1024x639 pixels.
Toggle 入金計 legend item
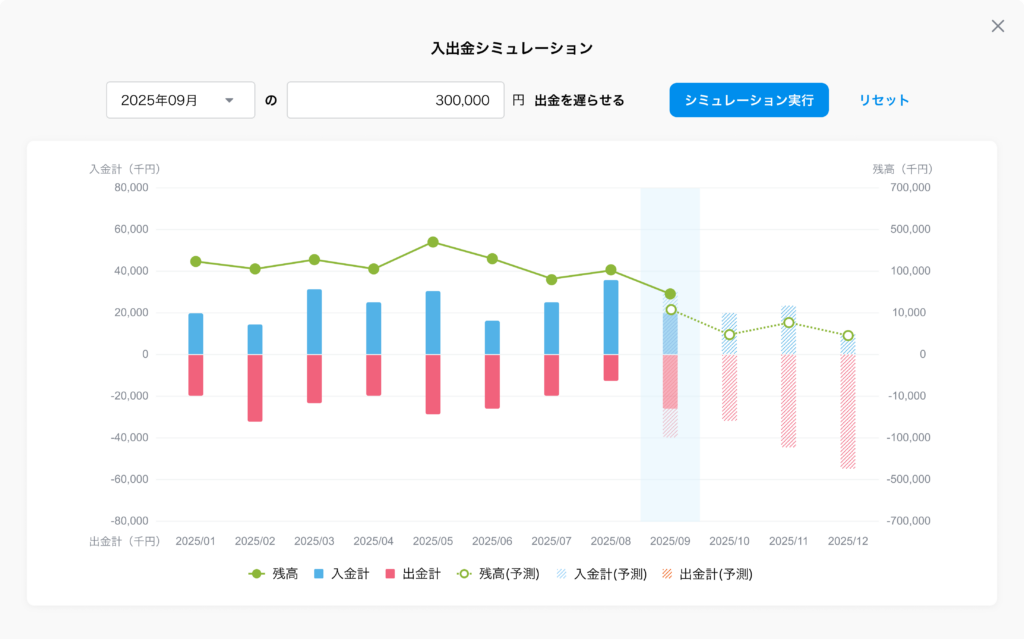pos(342,574)
